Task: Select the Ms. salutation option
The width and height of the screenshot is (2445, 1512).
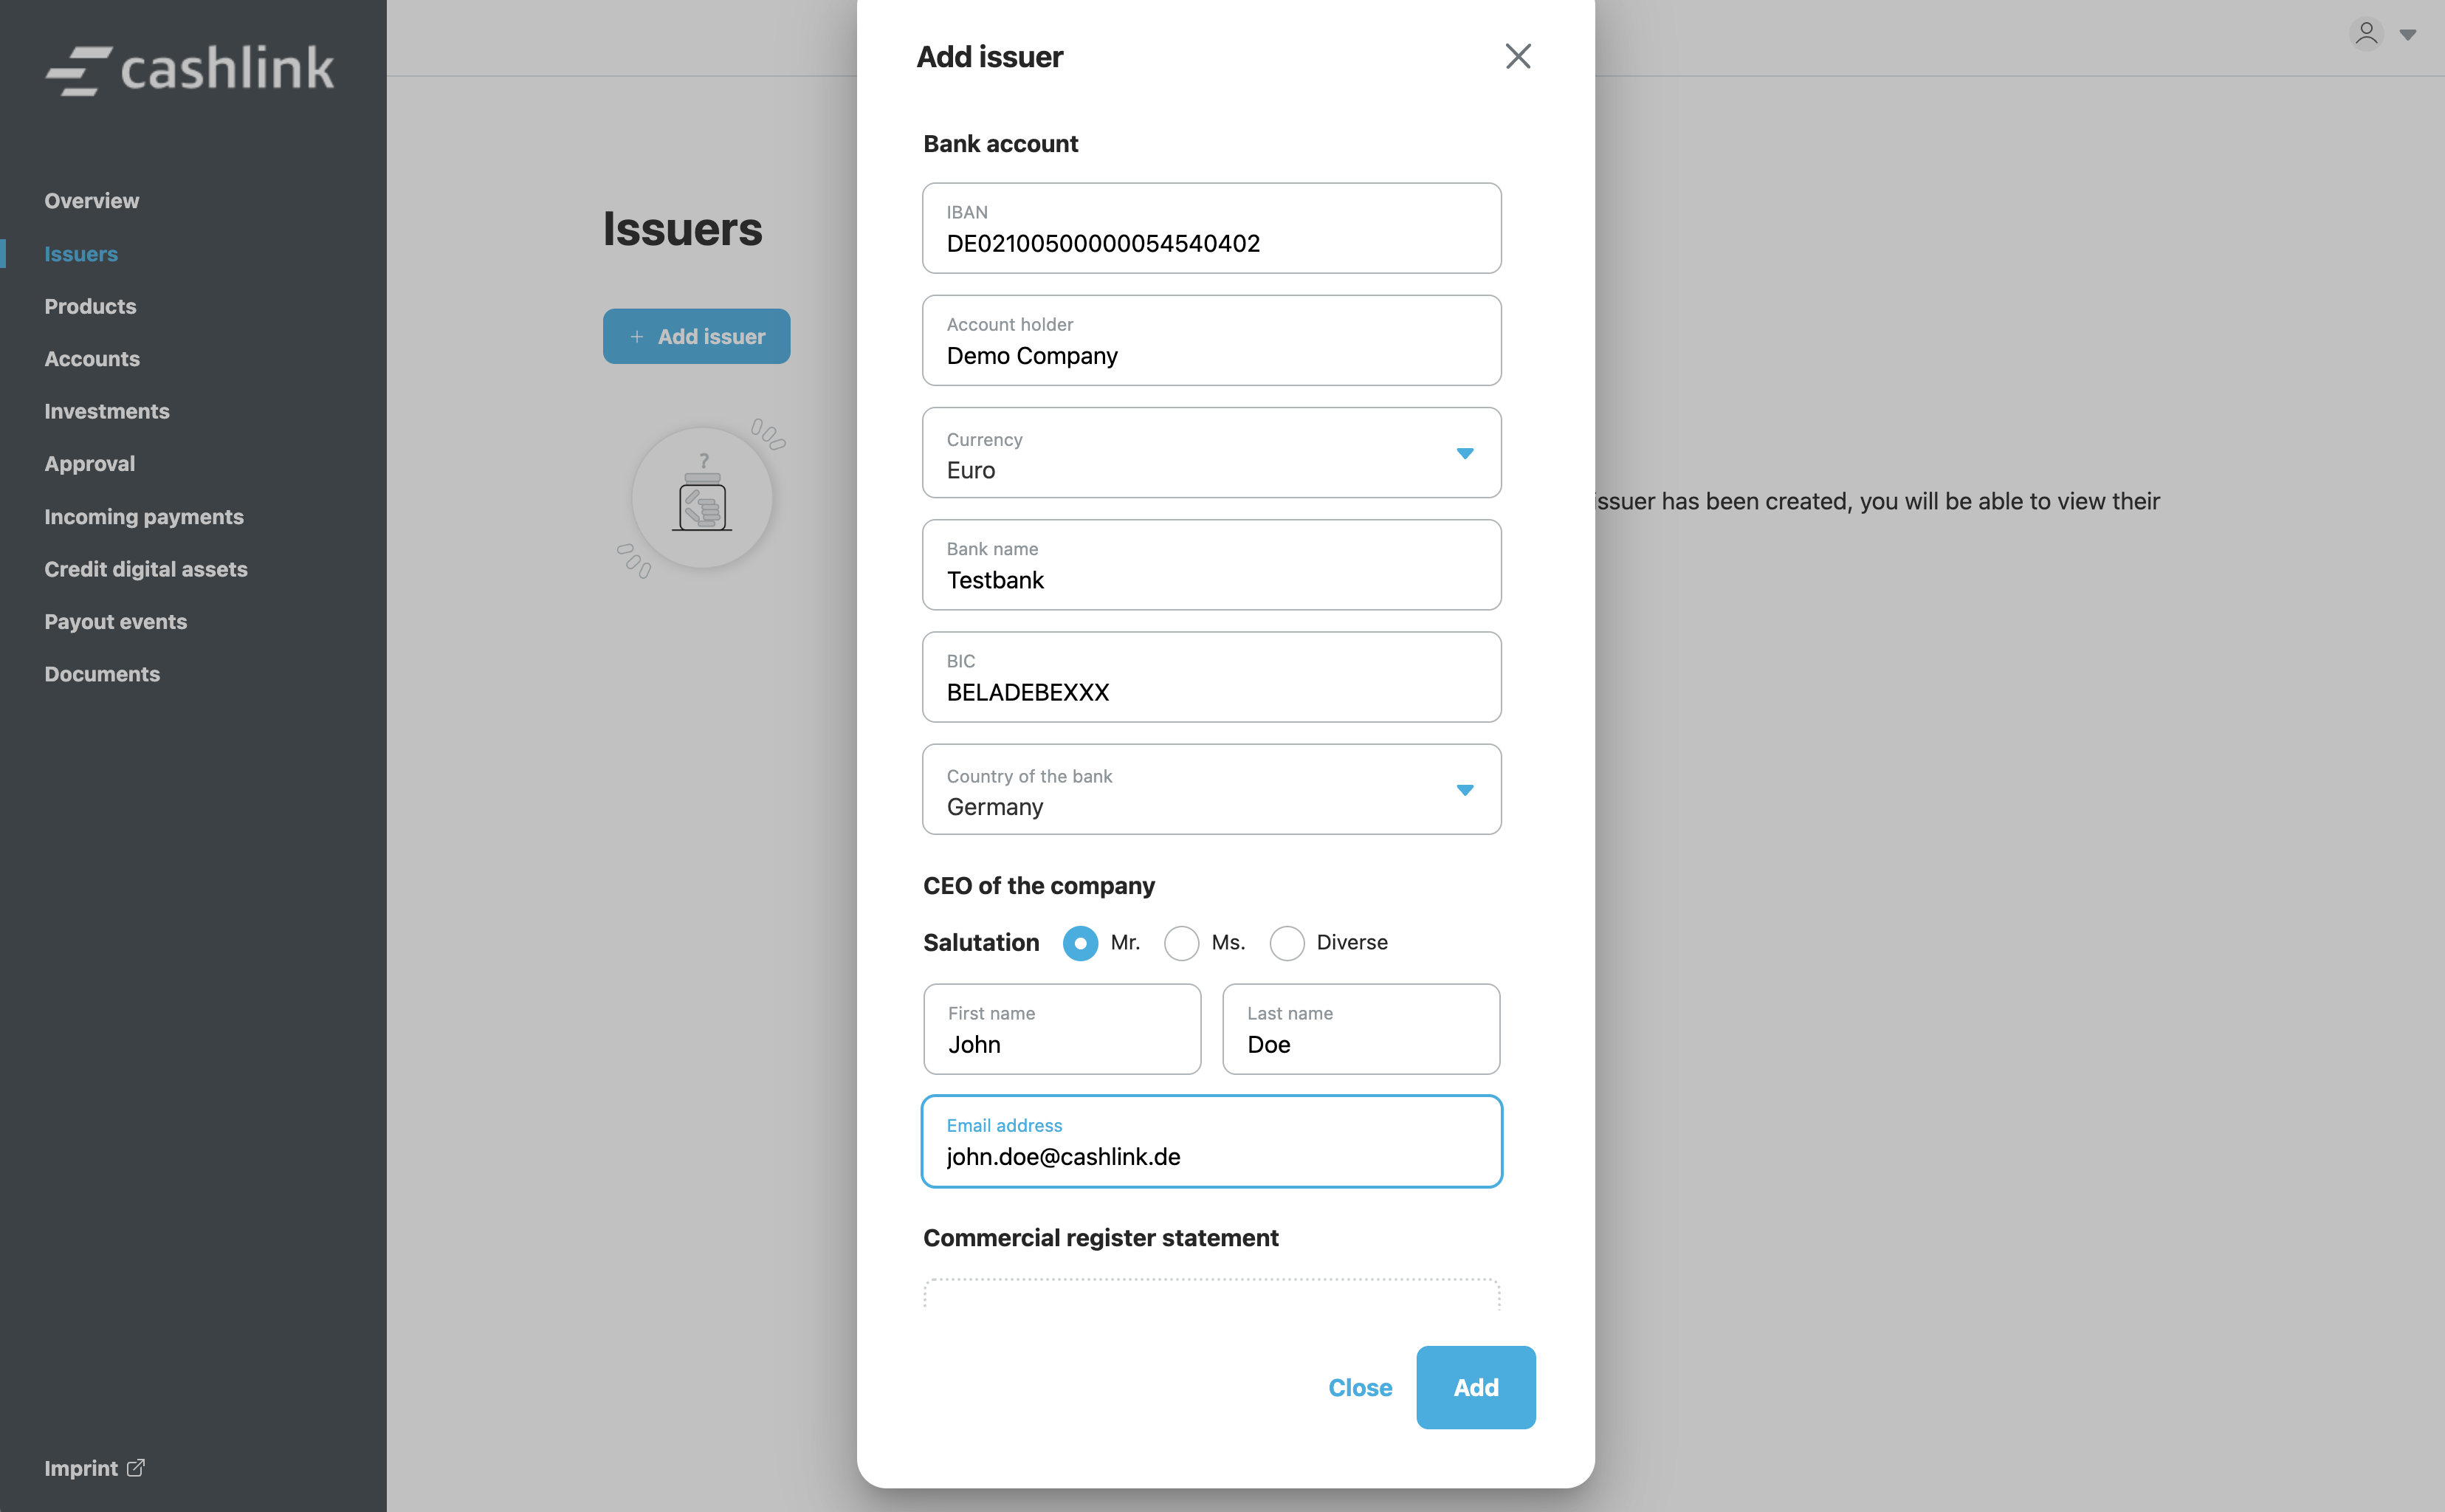Action: pyautogui.click(x=1181, y=943)
